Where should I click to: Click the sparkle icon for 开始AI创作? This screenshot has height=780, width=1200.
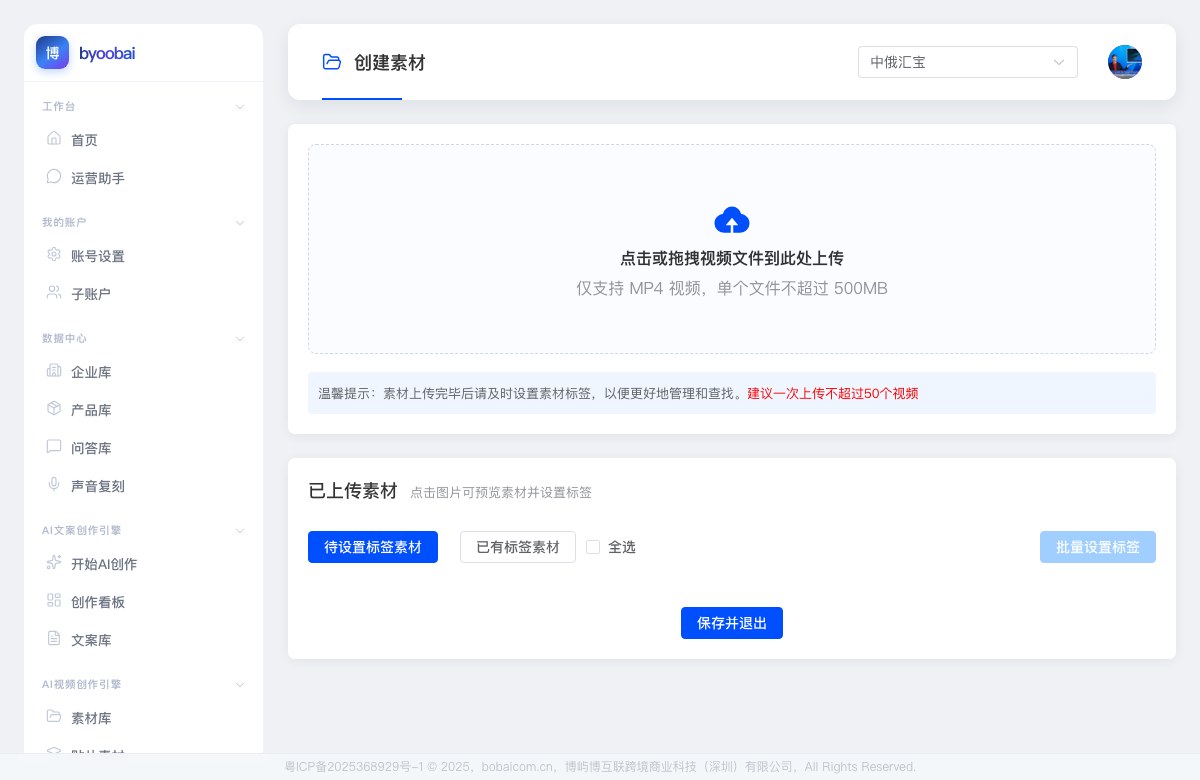tap(54, 562)
